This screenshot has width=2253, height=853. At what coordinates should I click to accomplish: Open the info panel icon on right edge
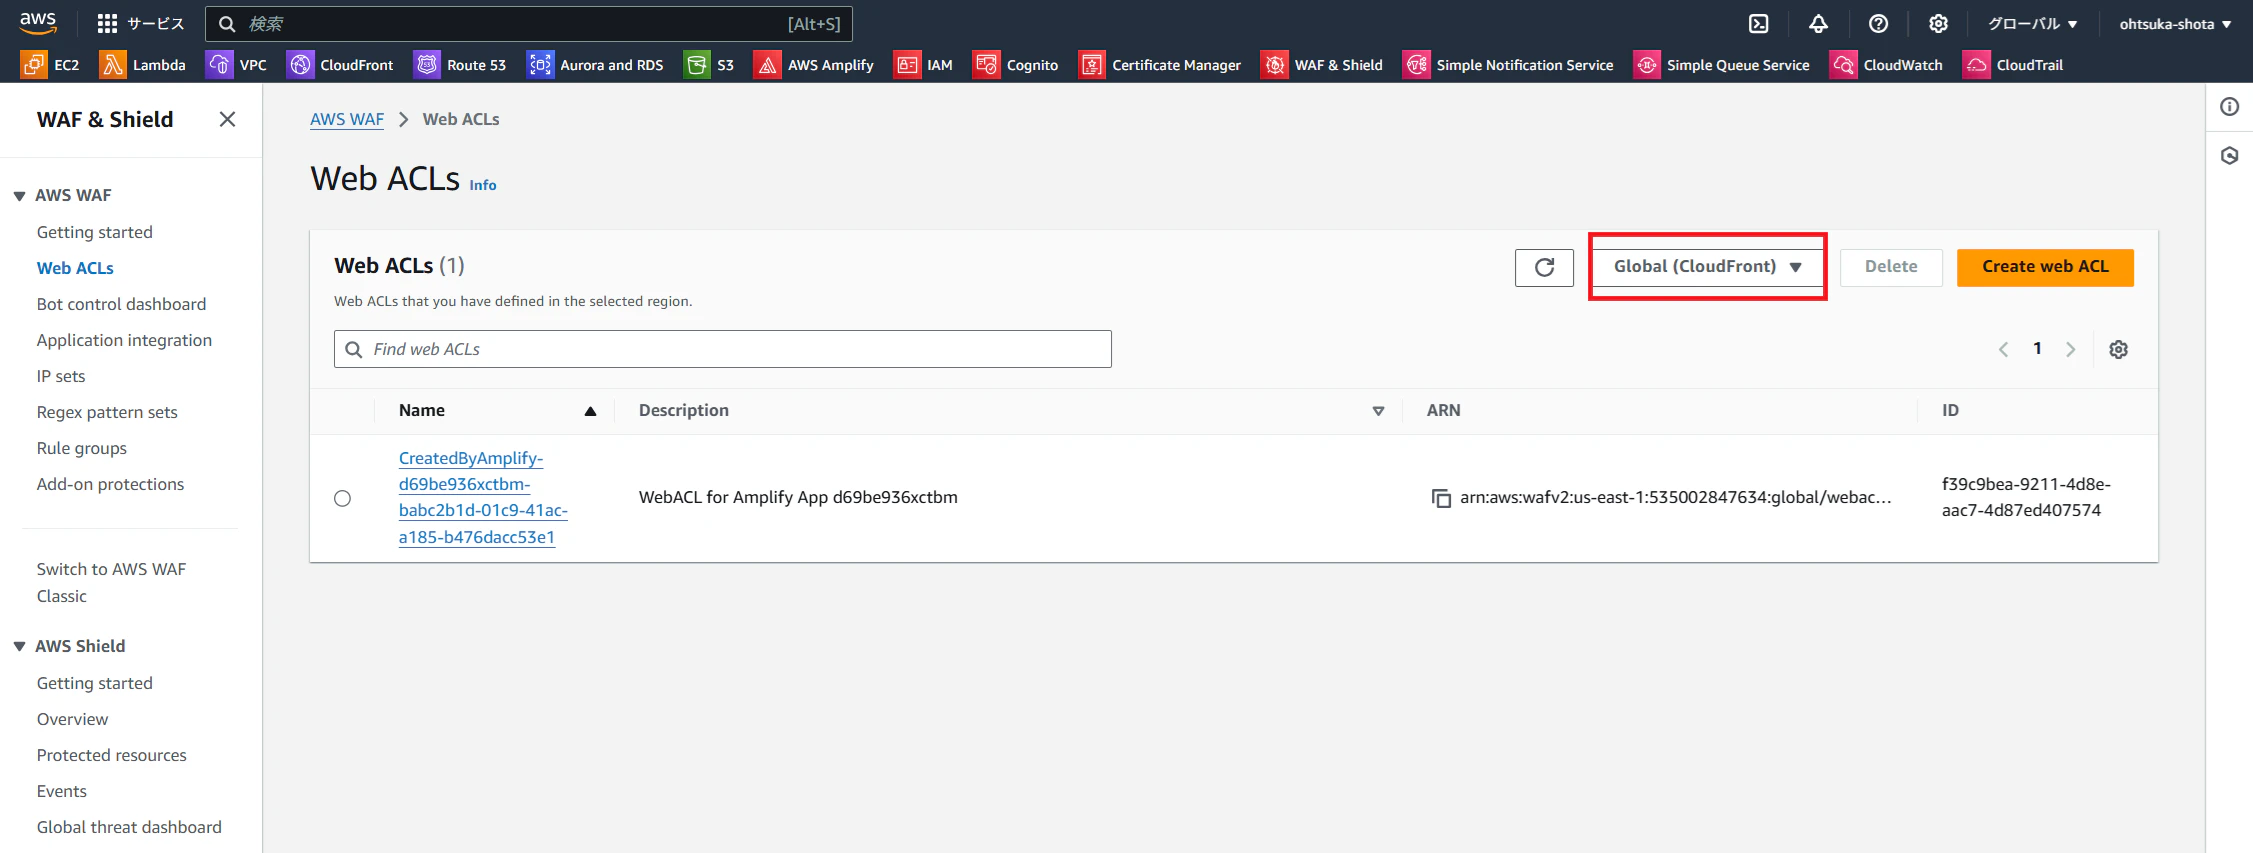click(2230, 107)
